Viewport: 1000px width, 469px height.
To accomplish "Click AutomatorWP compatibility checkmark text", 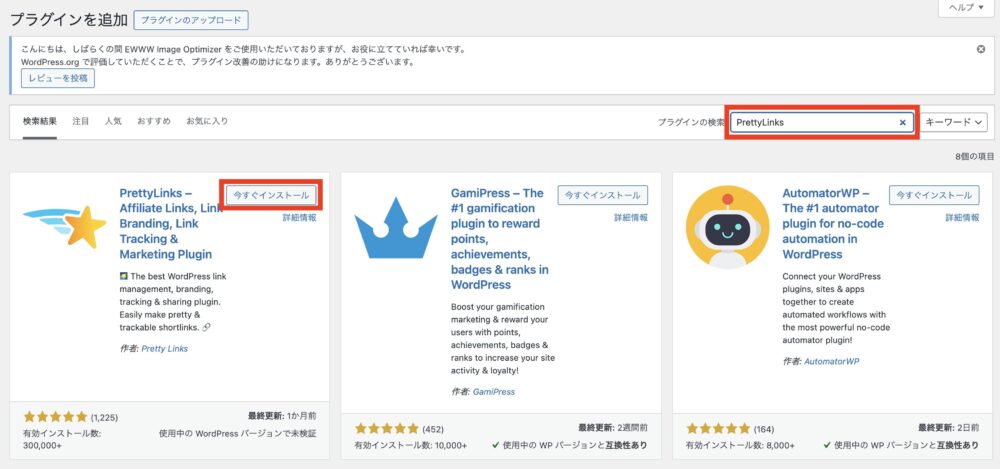I will (901, 445).
